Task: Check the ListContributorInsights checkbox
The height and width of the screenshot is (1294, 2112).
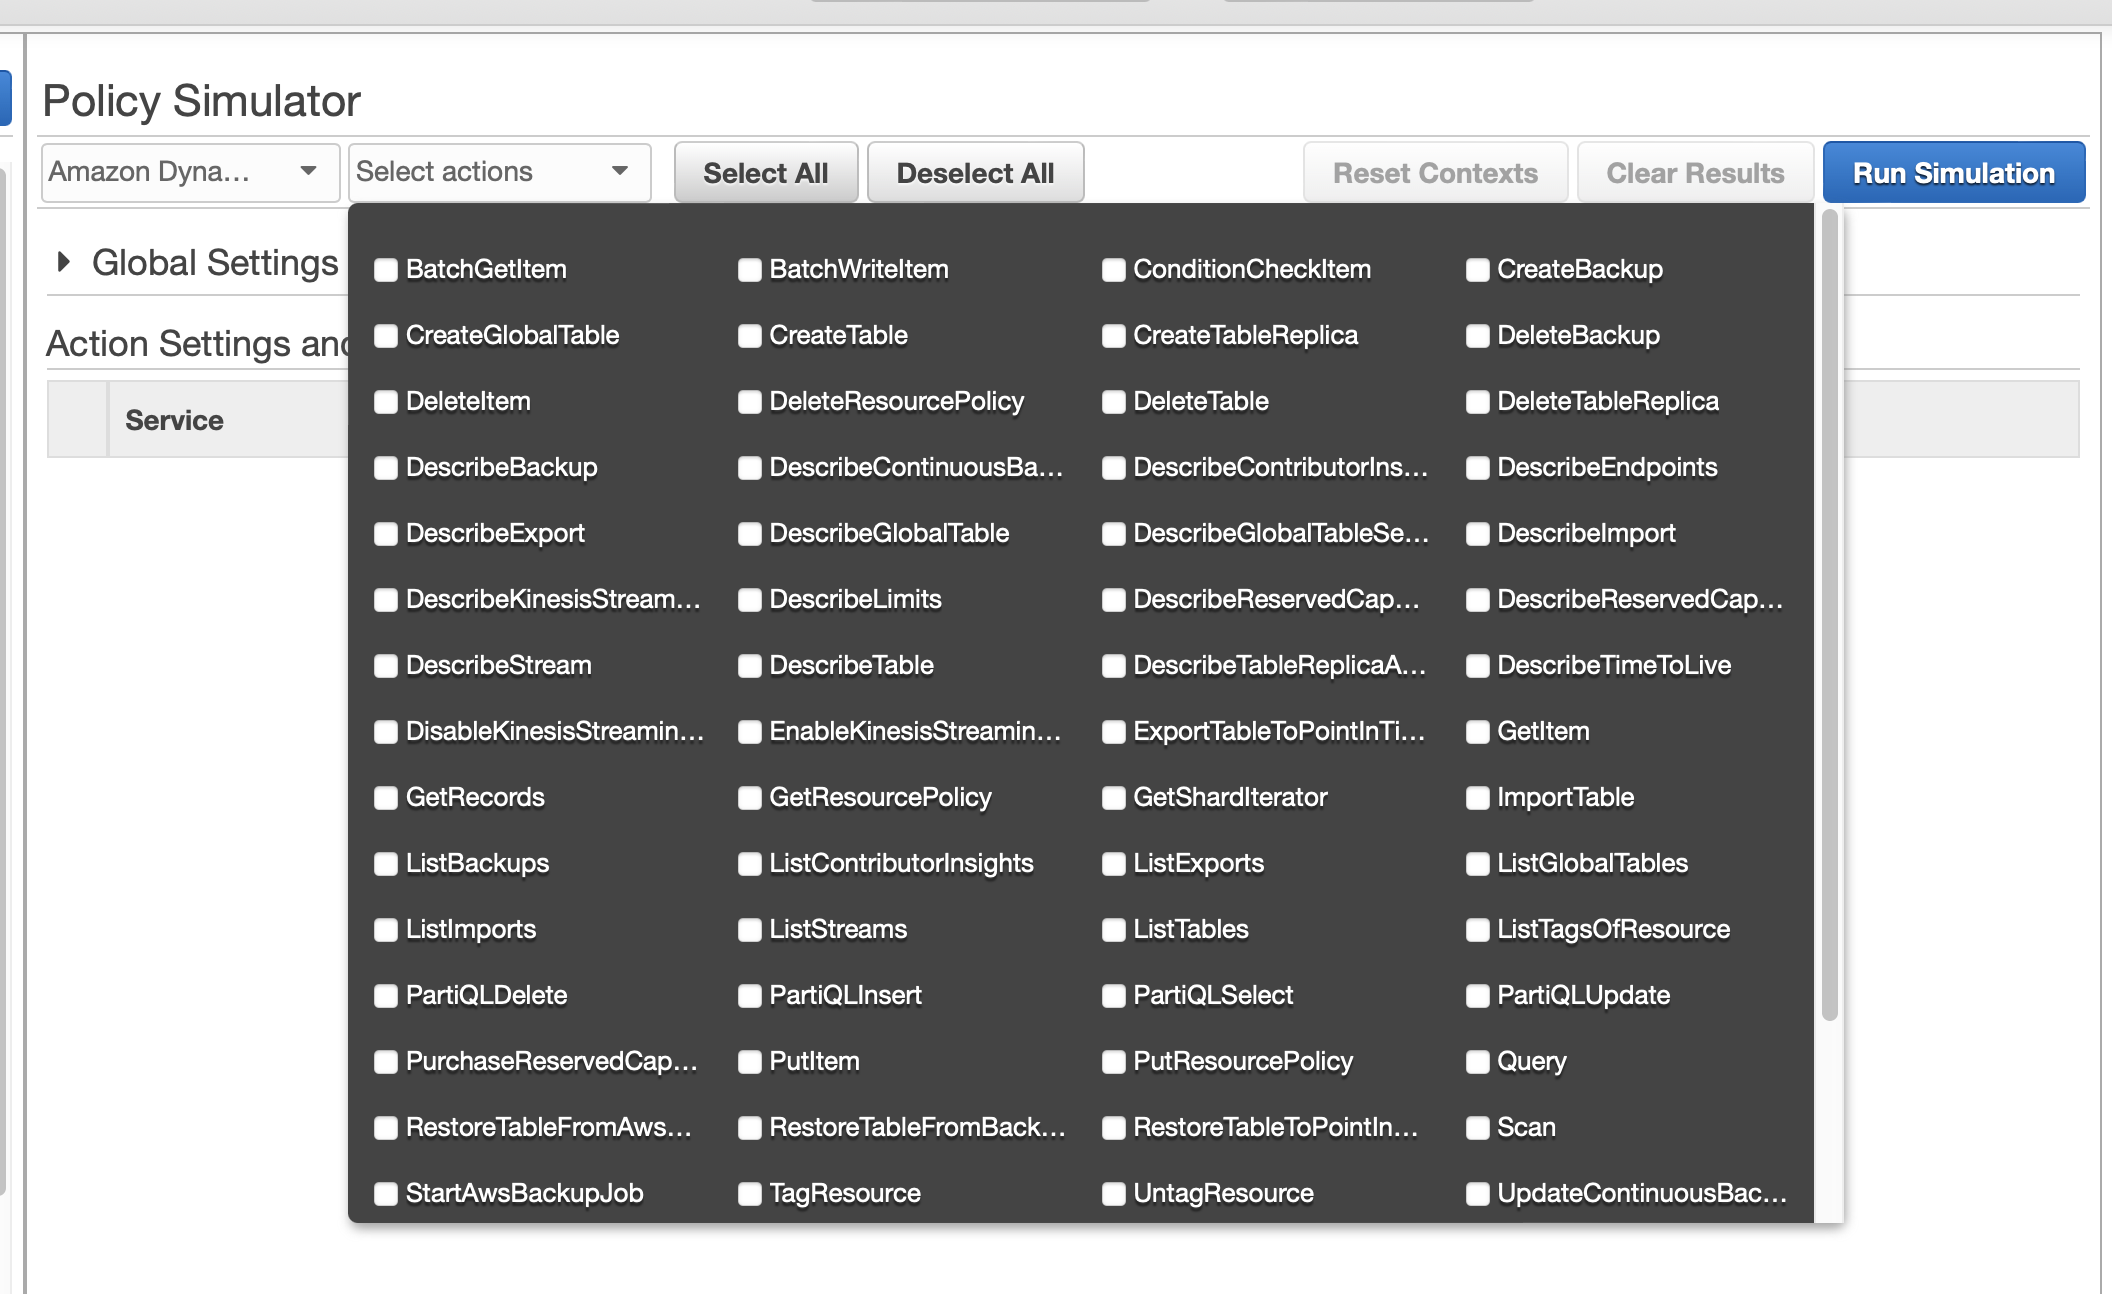Action: (x=750, y=864)
